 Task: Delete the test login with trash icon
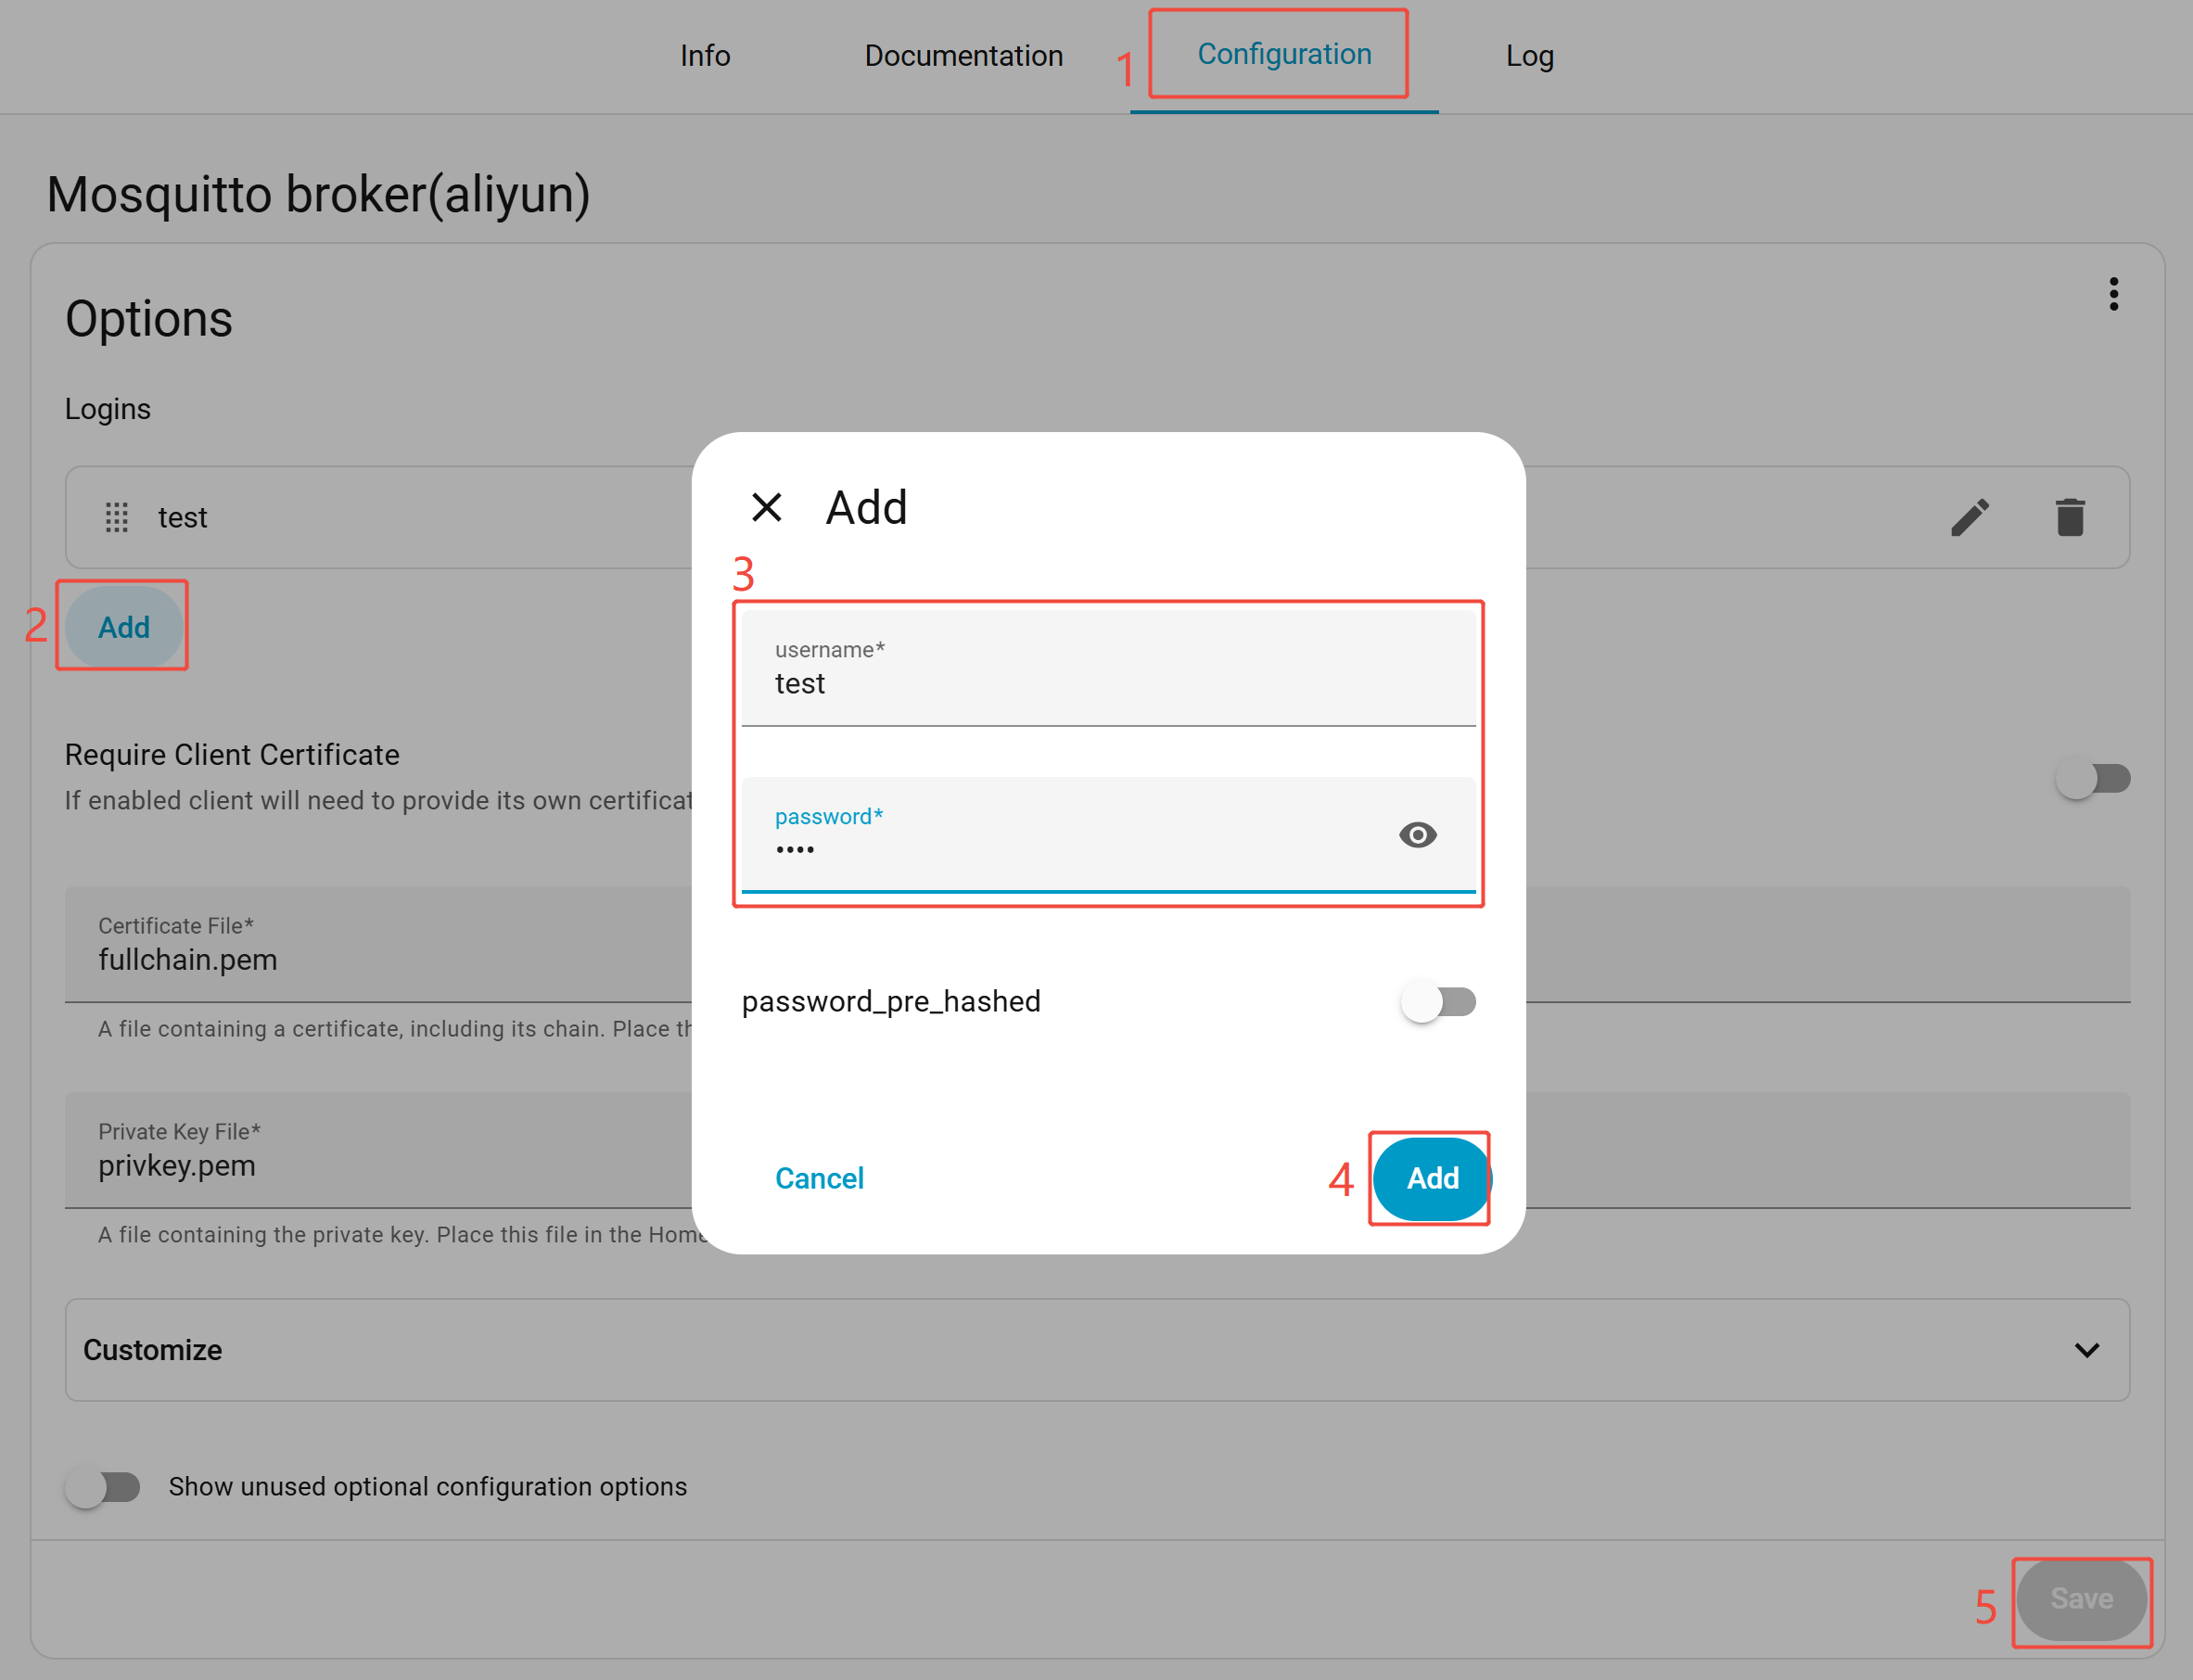[2069, 517]
